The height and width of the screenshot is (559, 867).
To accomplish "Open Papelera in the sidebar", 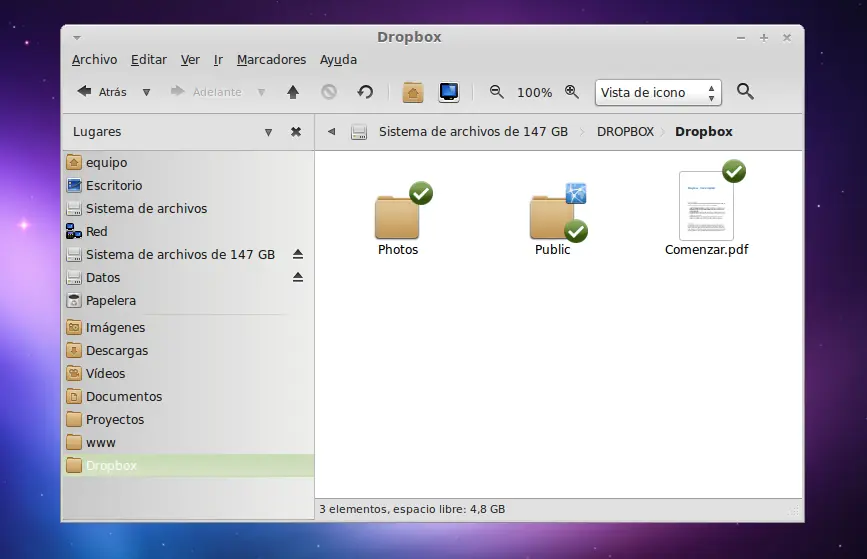I will (188, 300).
